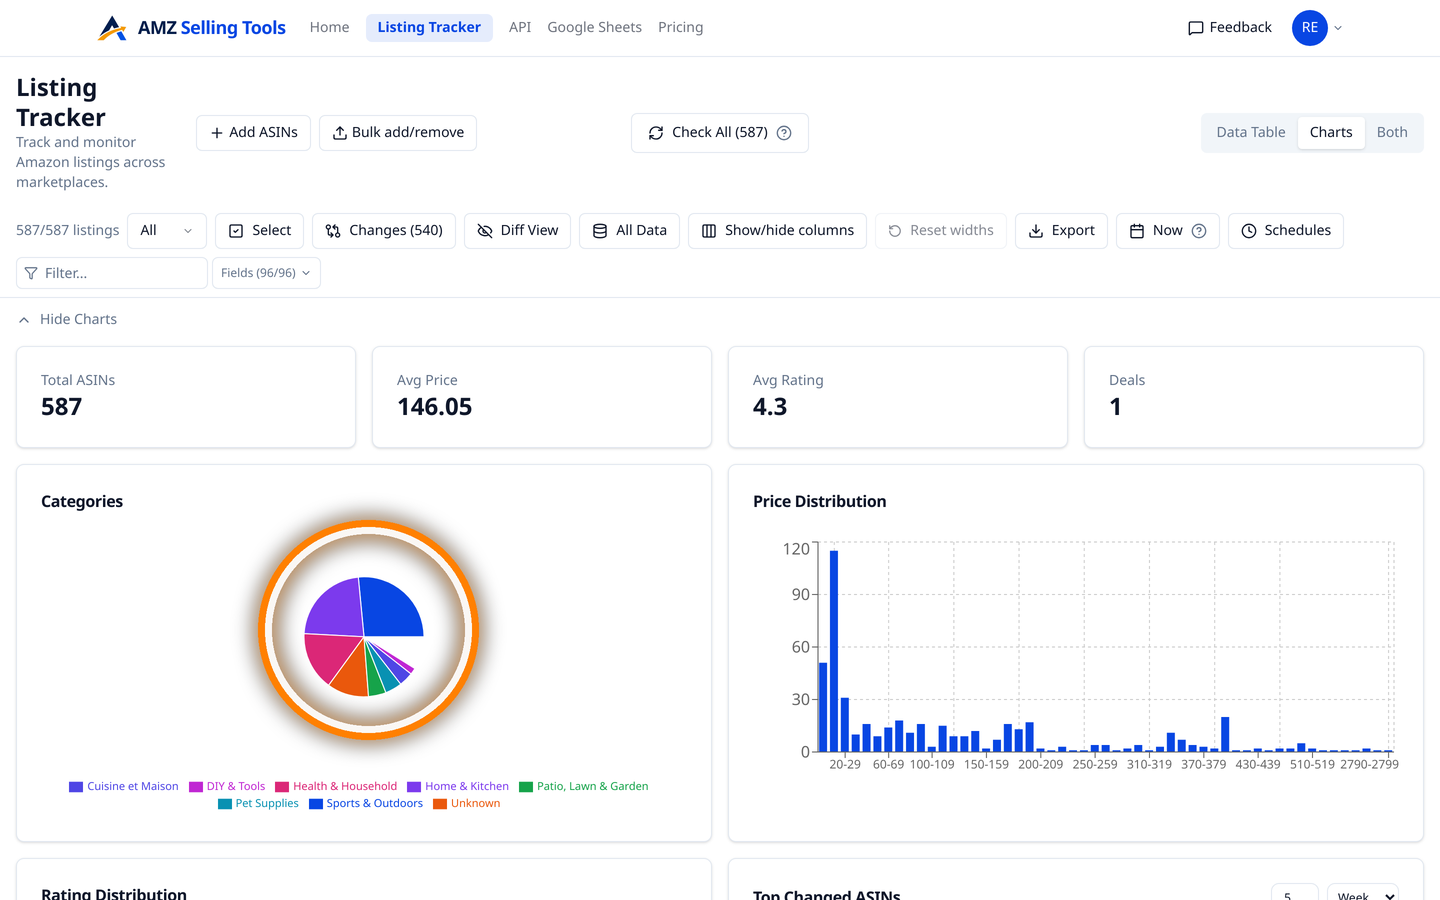Open the Fields (96/96) dropdown
Image resolution: width=1440 pixels, height=900 pixels.
click(266, 273)
